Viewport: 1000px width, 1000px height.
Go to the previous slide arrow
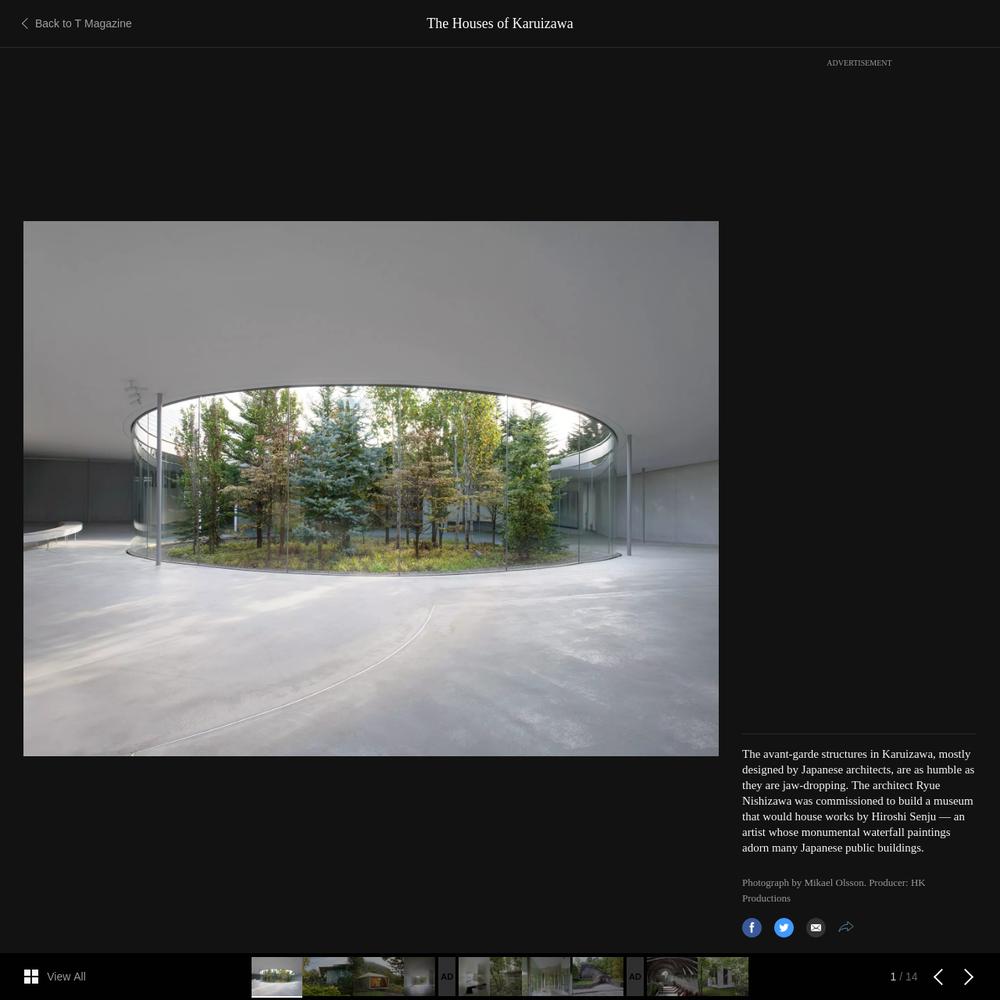(938, 976)
